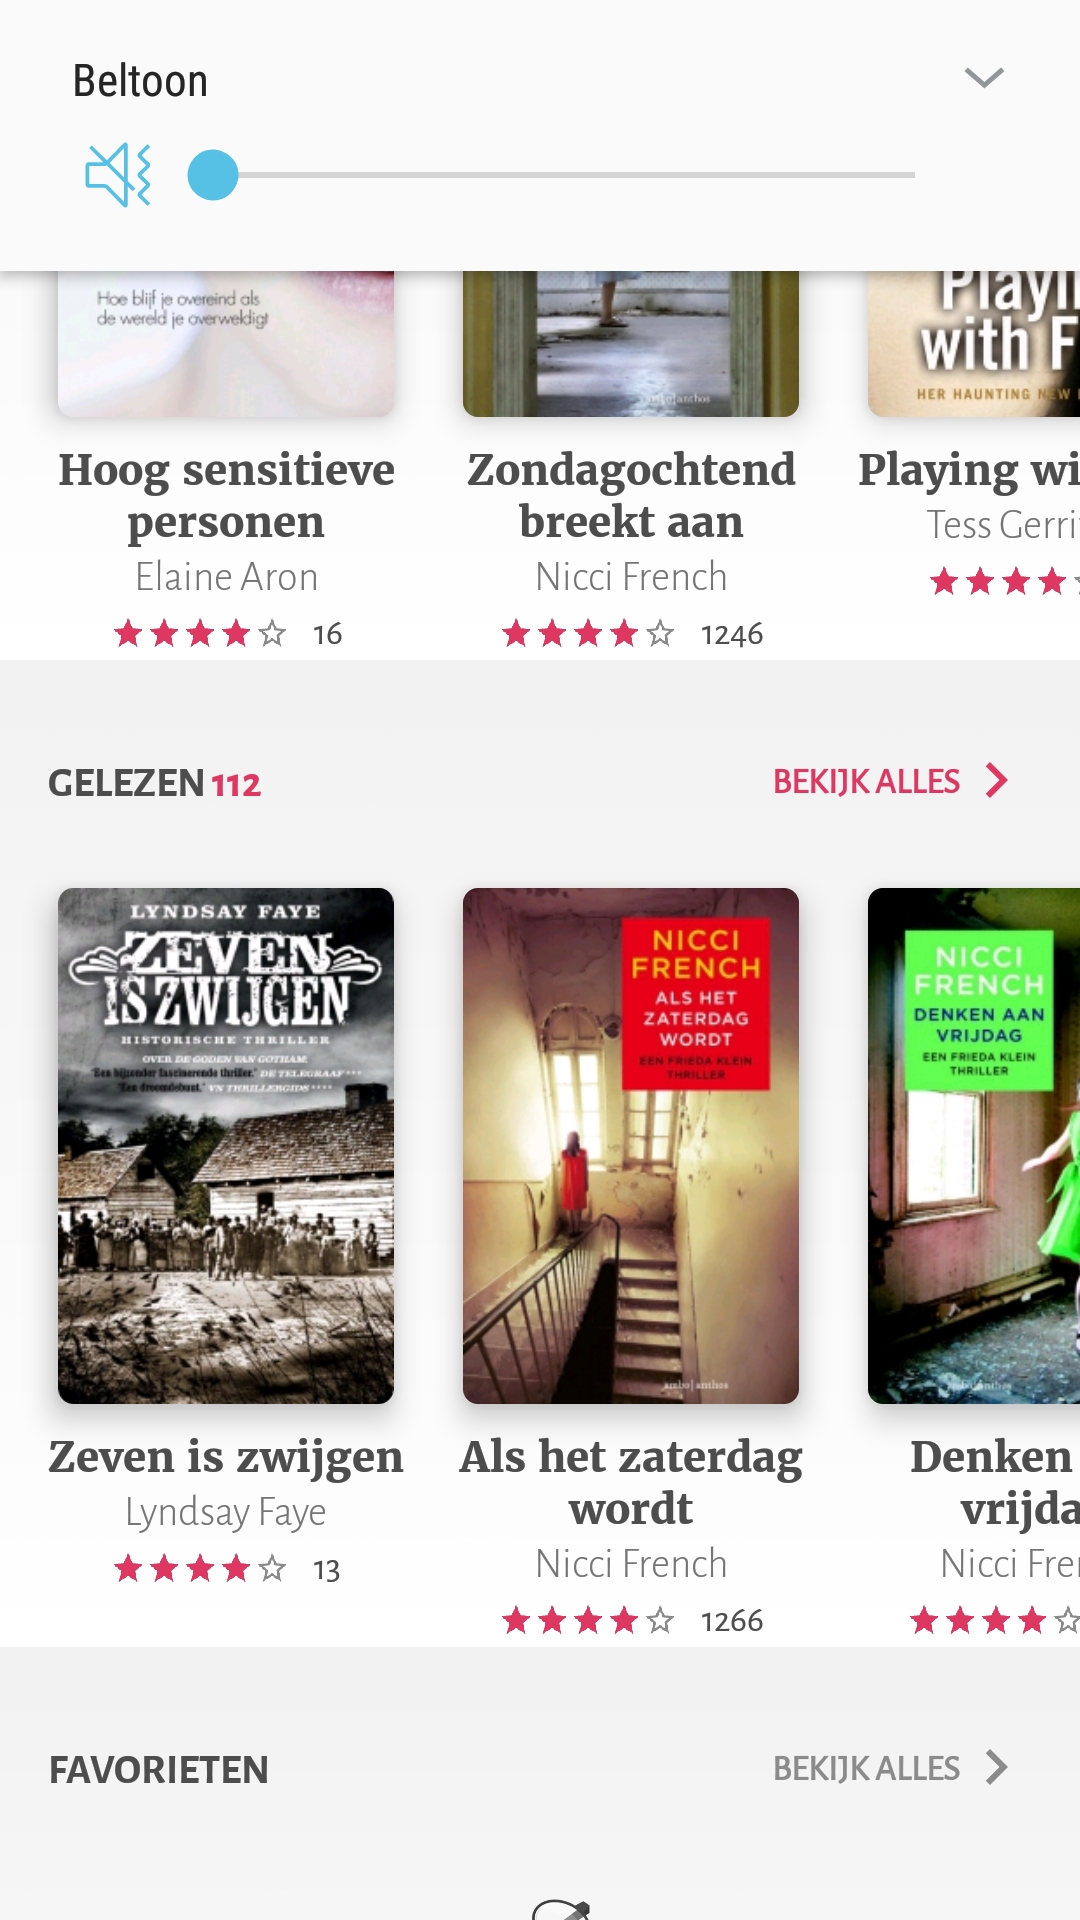1080x1920 pixels.
Task: Click the Gelezen 112 section heading
Action: tap(155, 783)
